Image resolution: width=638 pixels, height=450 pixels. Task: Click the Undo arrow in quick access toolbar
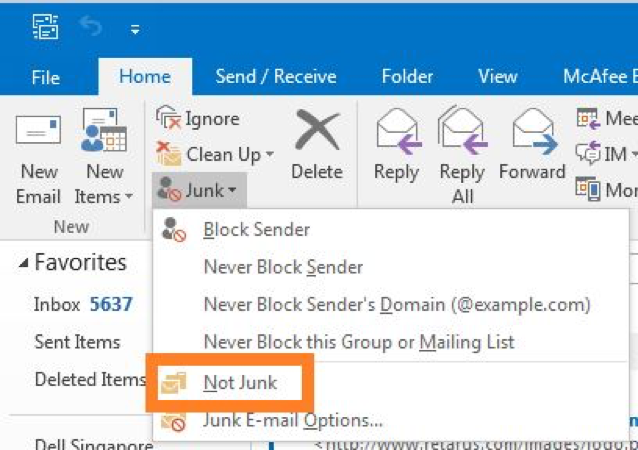pos(91,26)
